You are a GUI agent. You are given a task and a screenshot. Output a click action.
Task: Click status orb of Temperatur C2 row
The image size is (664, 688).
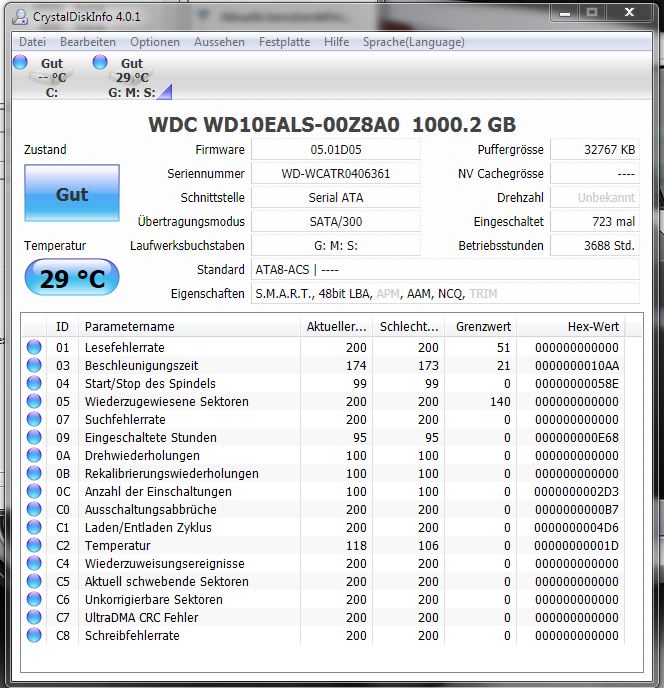34,545
